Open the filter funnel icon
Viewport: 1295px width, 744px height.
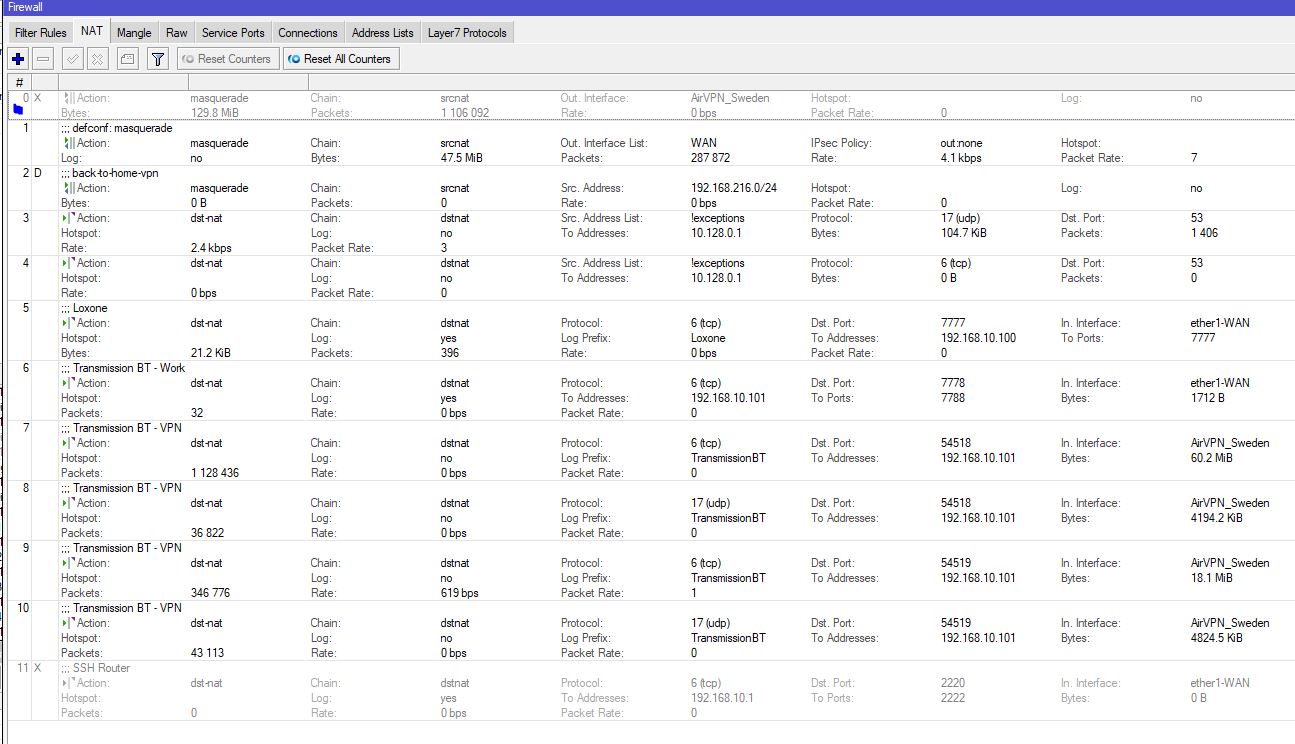click(158, 59)
